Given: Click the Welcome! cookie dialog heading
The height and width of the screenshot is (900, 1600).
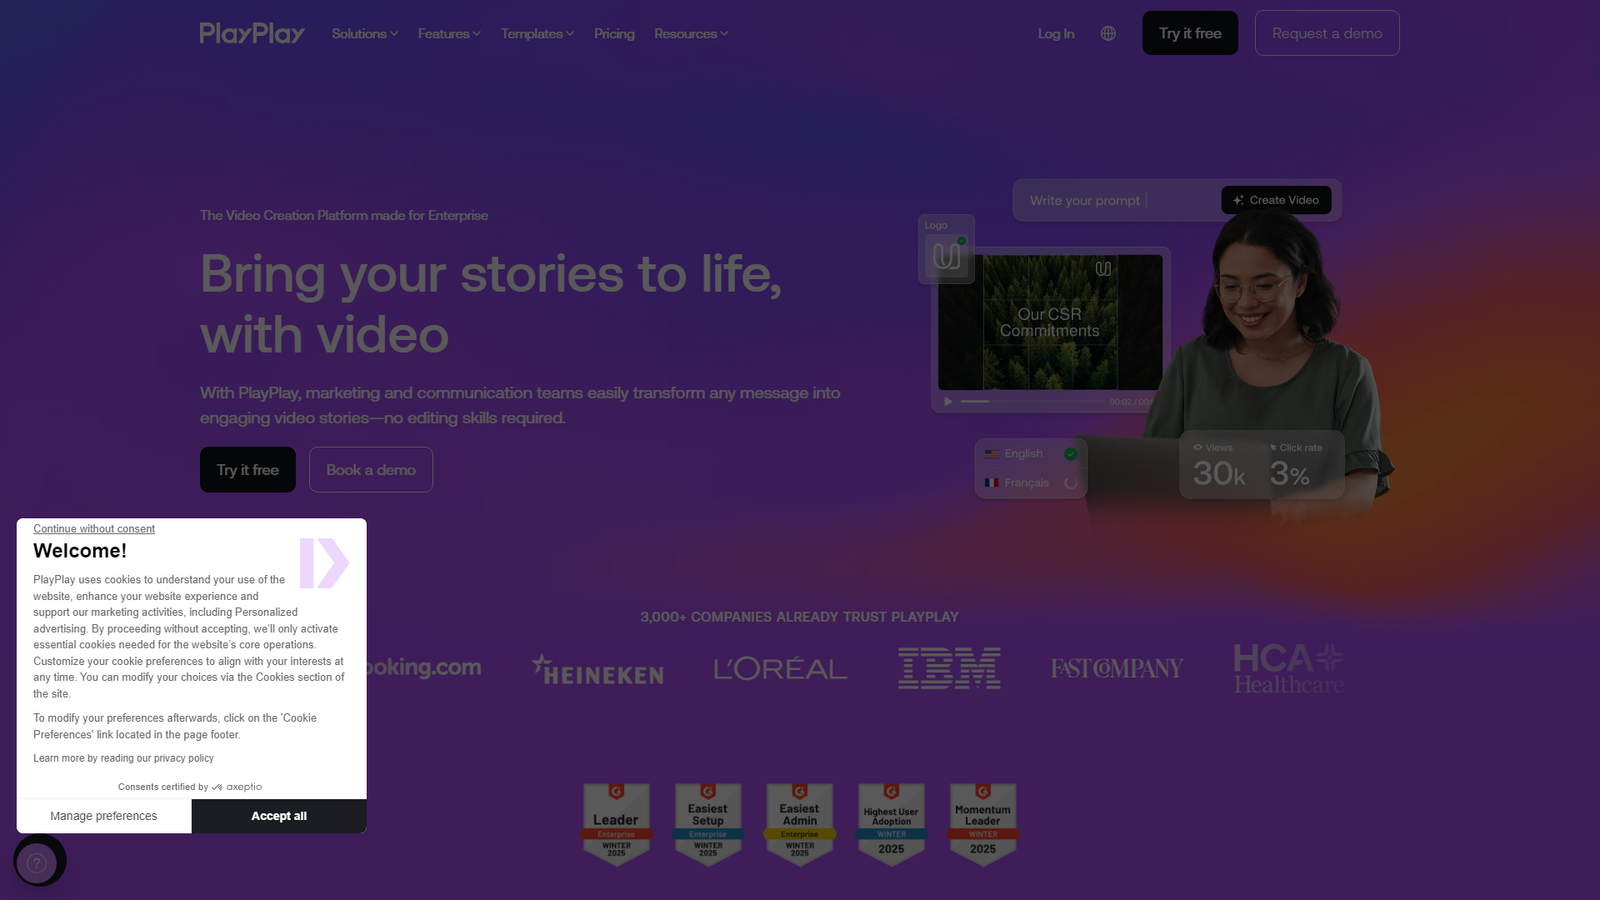Looking at the screenshot, I should point(80,551).
